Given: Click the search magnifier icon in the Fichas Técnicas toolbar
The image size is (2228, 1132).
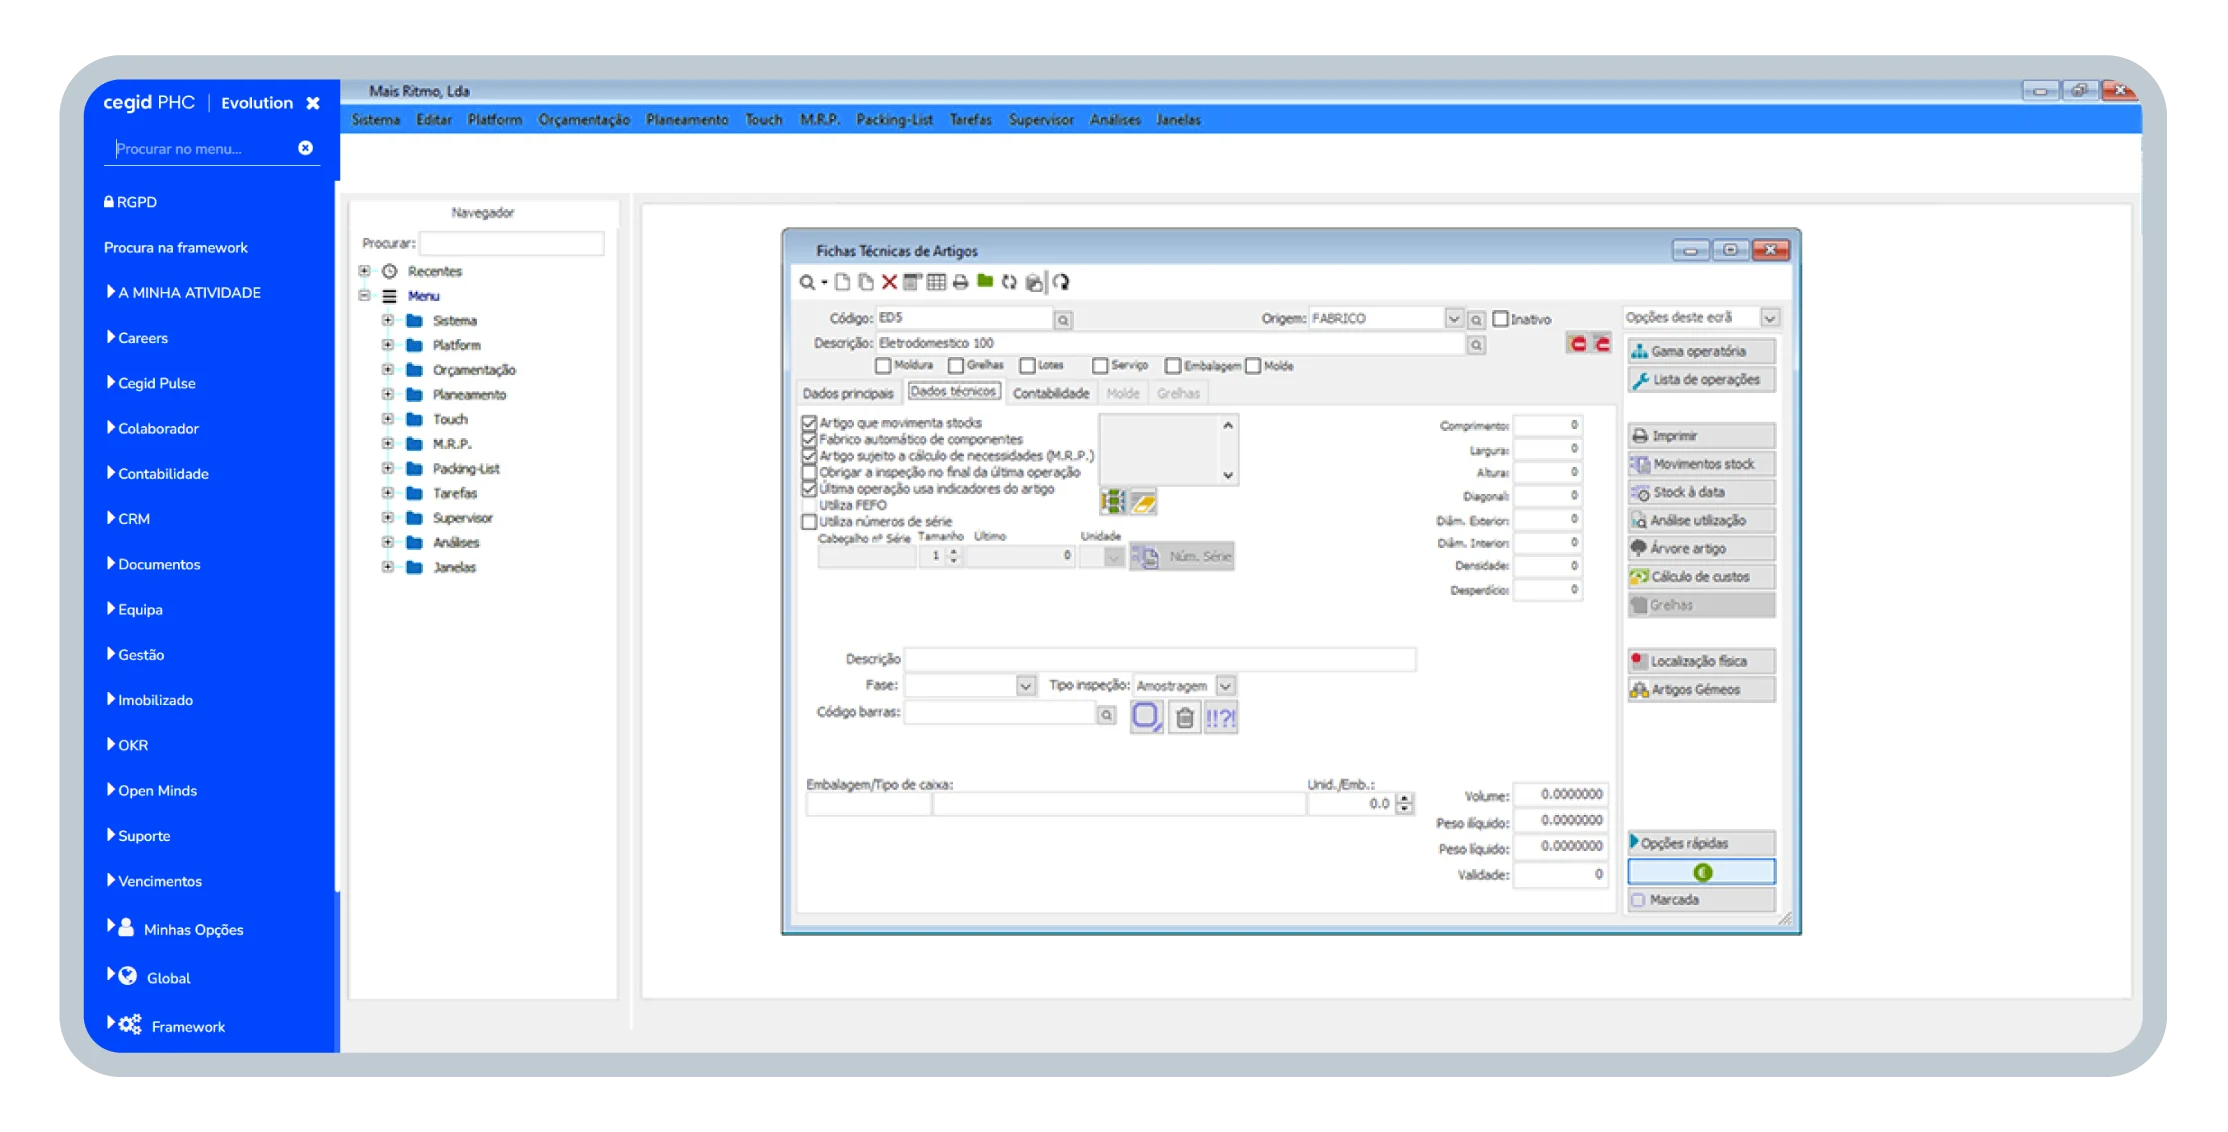Looking at the screenshot, I should point(806,283).
